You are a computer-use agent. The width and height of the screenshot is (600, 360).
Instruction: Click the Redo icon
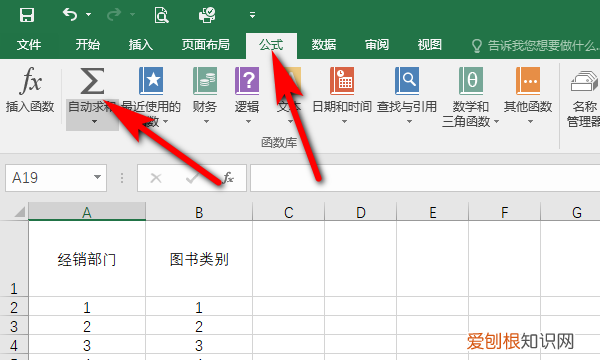coord(114,15)
